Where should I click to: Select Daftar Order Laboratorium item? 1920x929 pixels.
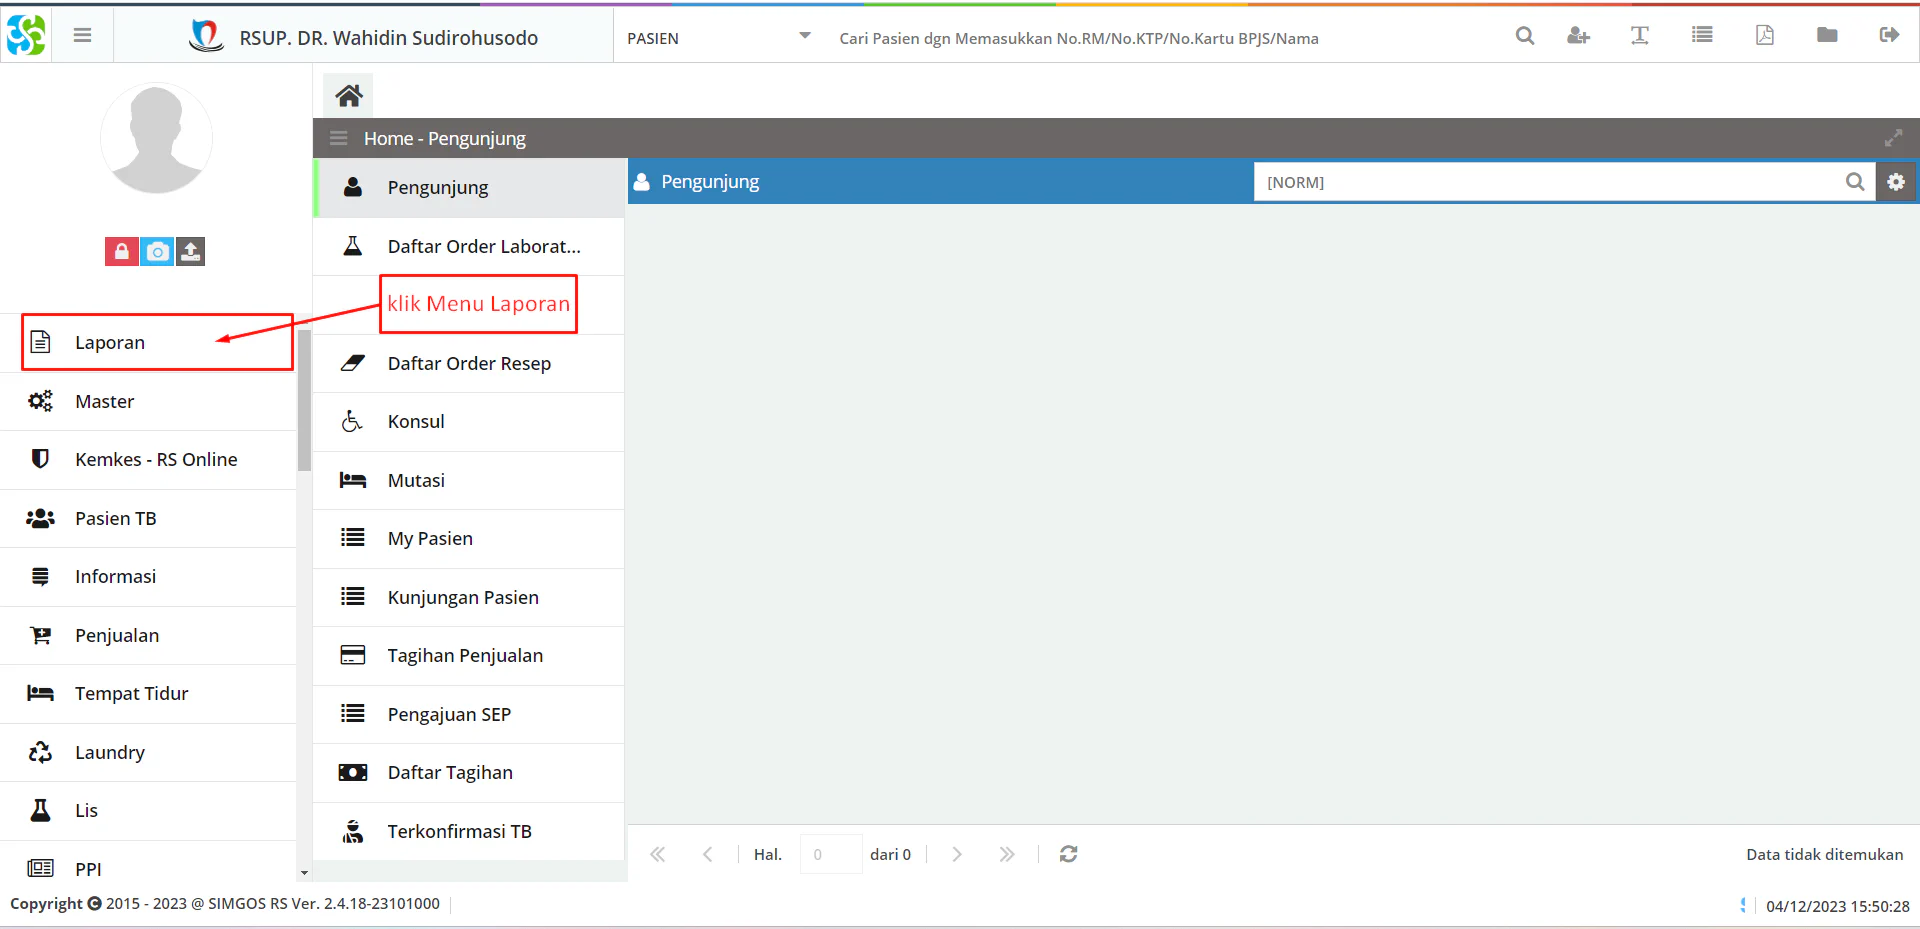pos(469,246)
